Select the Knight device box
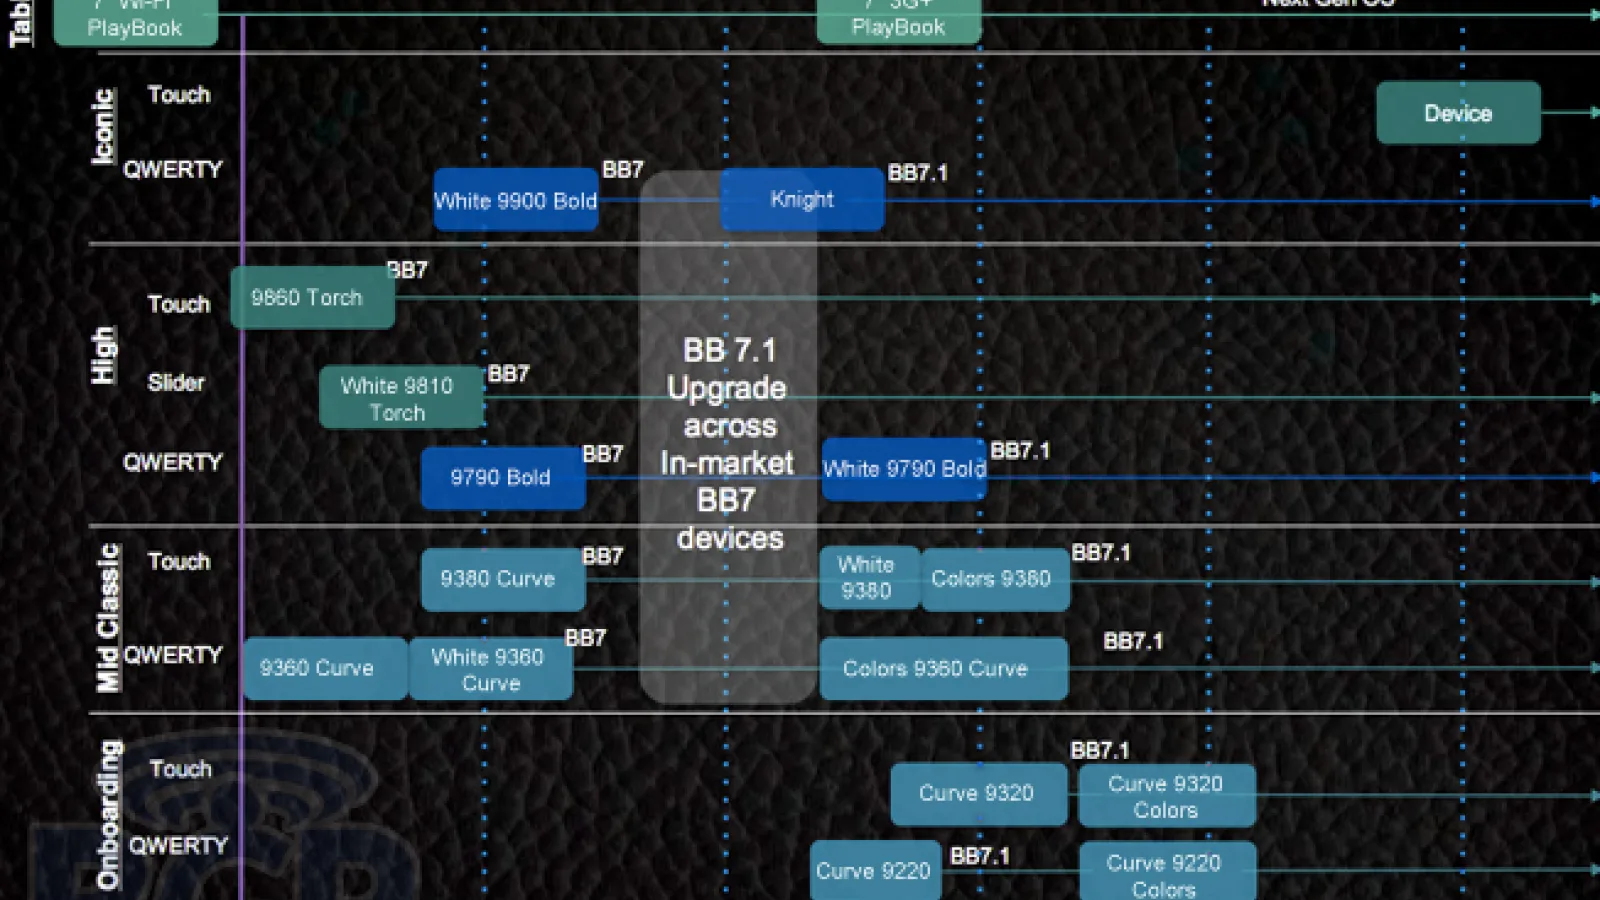The width and height of the screenshot is (1600, 900). pyautogui.click(x=802, y=199)
